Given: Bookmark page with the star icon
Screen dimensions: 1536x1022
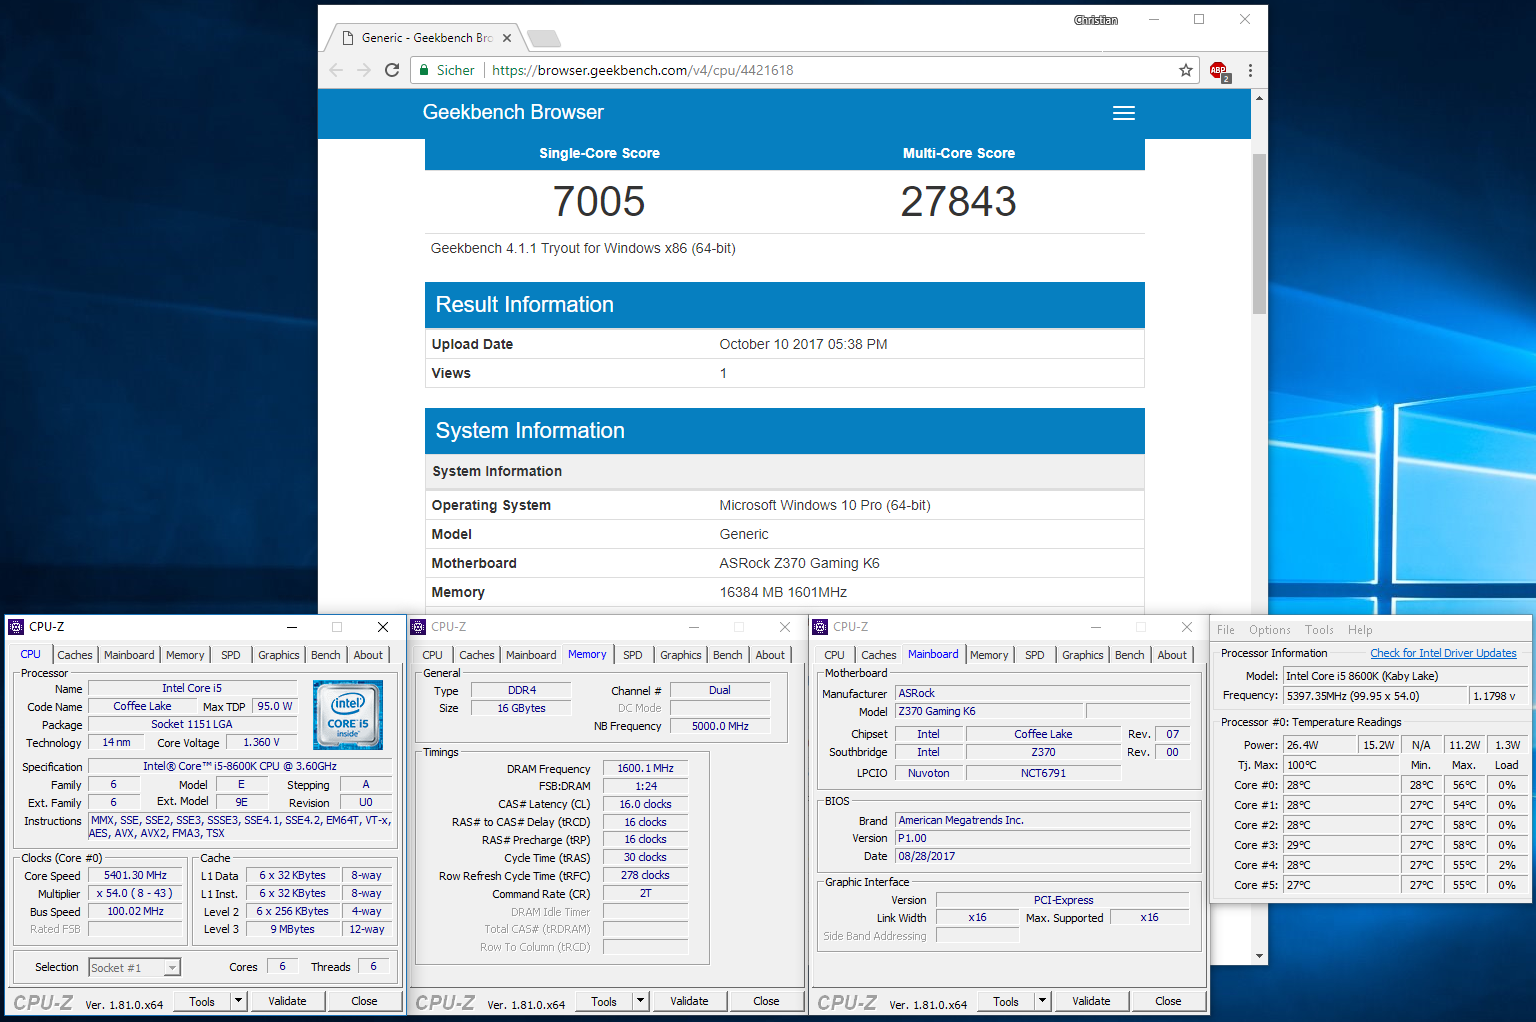Looking at the screenshot, I should pos(1186,70).
